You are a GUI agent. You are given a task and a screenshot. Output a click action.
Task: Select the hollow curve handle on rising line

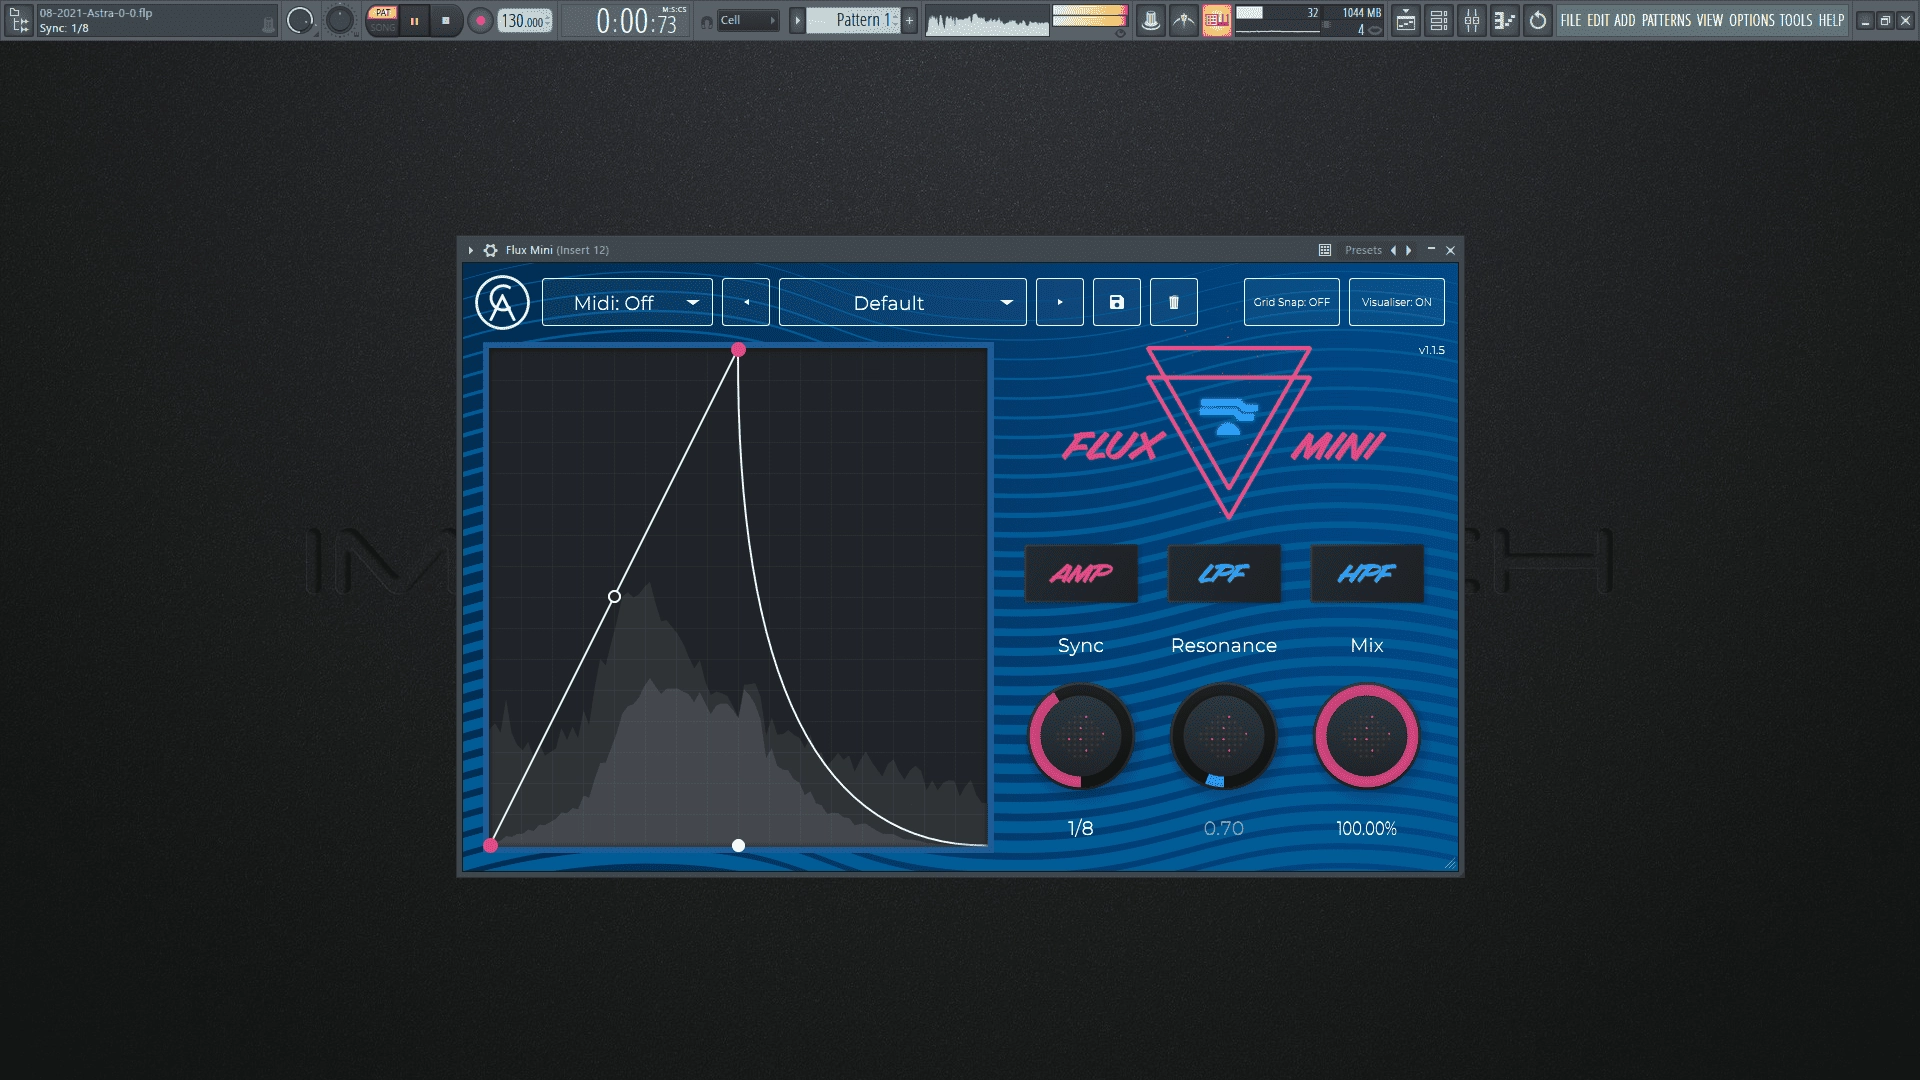[x=614, y=596]
